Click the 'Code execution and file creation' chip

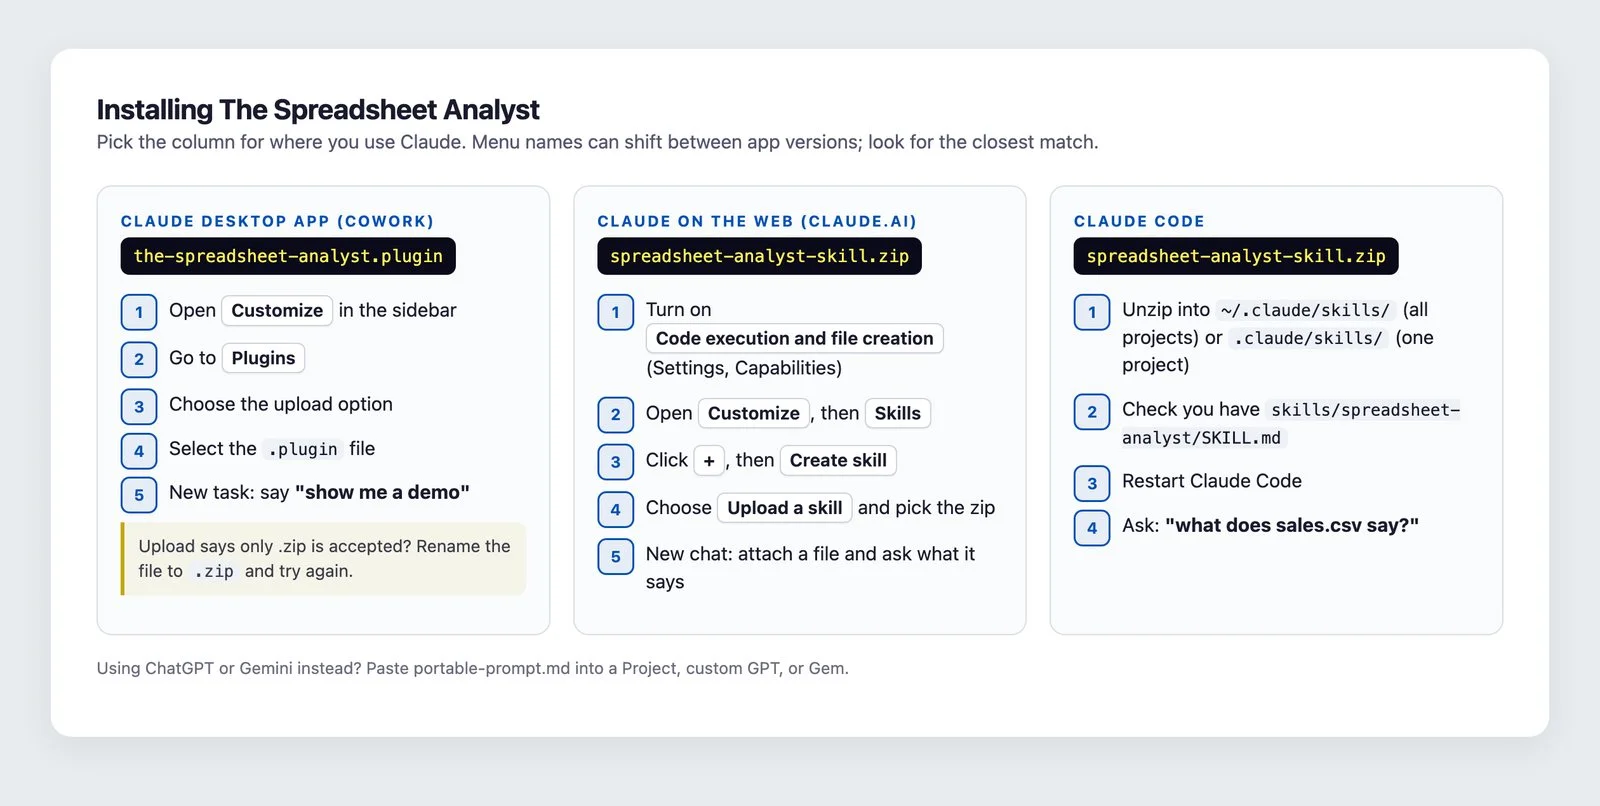click(795, 339)
